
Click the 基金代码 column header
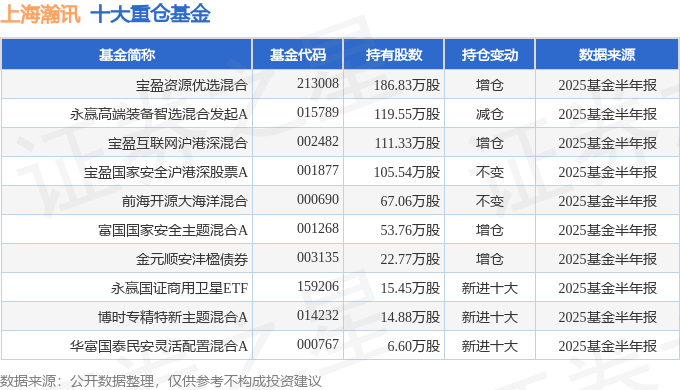298,55
